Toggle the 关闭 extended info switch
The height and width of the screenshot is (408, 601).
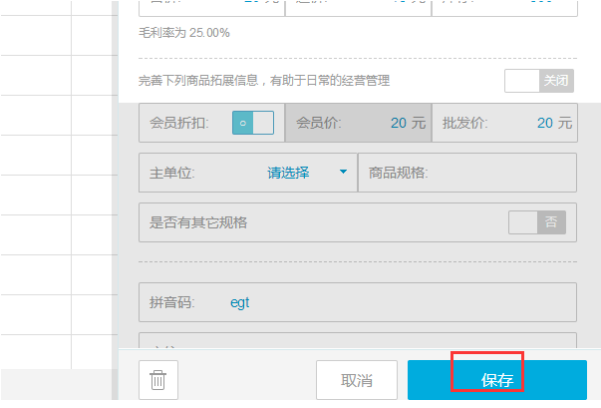[x=540, y=81]
